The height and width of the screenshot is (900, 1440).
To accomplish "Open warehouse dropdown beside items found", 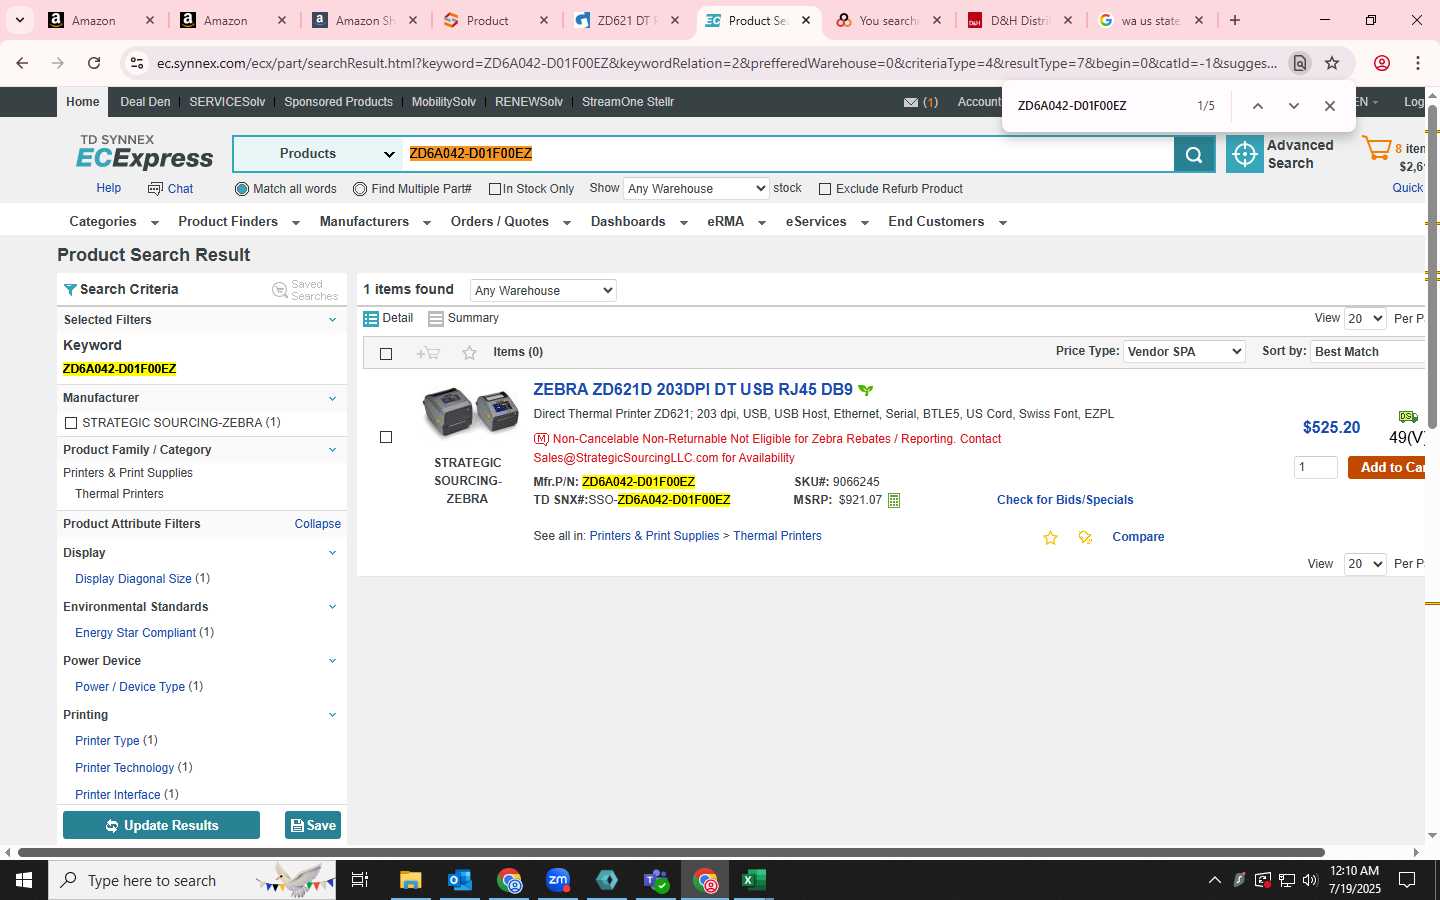I will coord(543,290).
